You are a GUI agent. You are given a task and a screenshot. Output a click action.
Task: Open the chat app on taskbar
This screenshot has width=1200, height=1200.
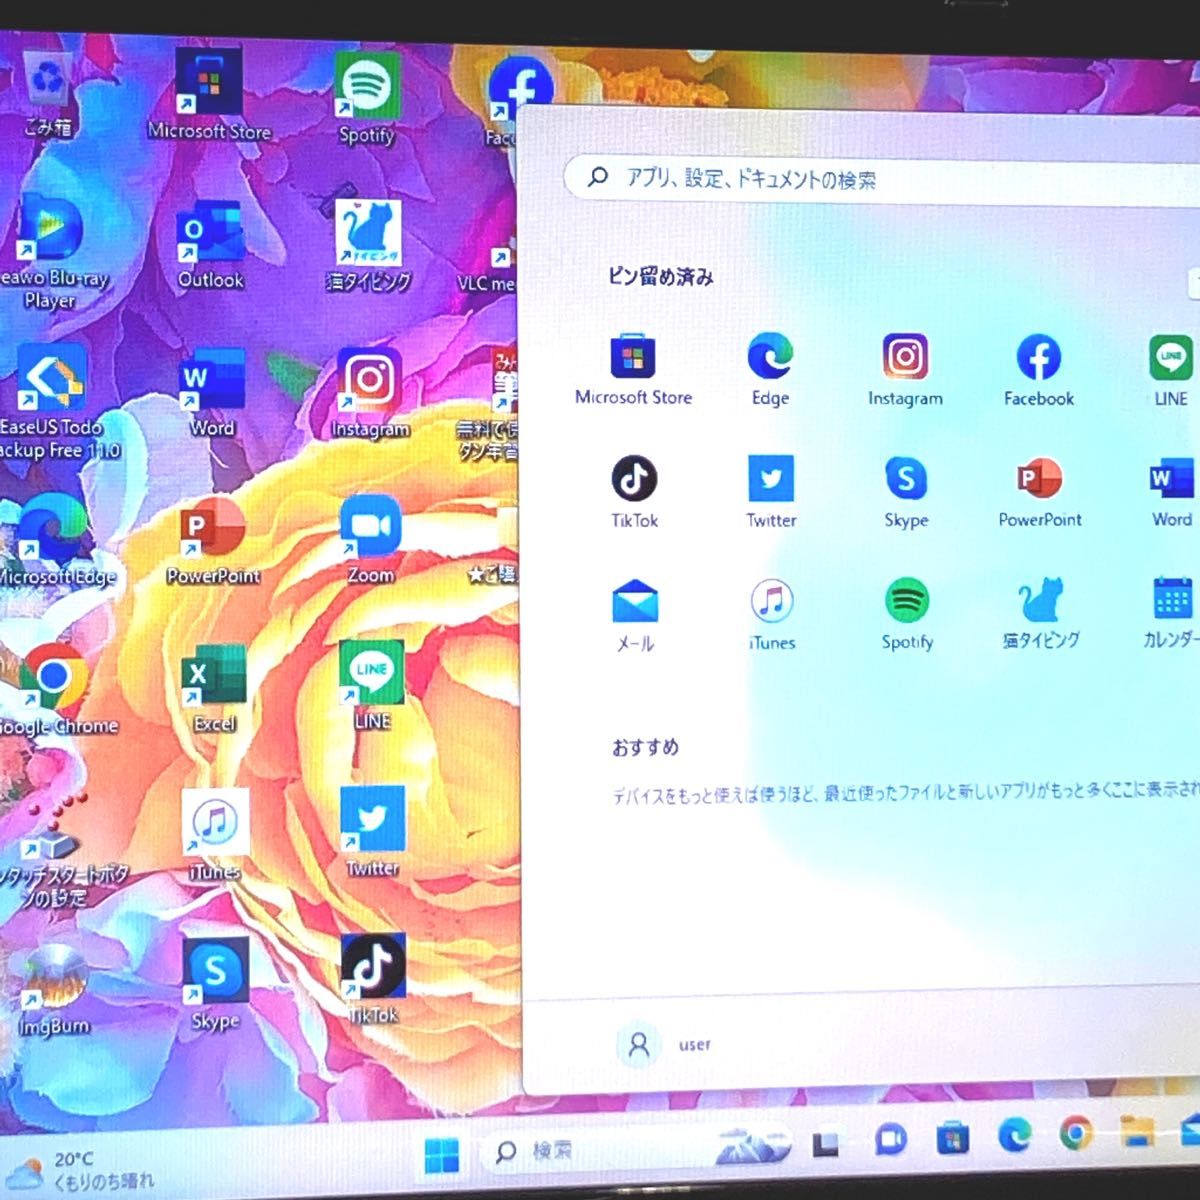point(889,1139)
